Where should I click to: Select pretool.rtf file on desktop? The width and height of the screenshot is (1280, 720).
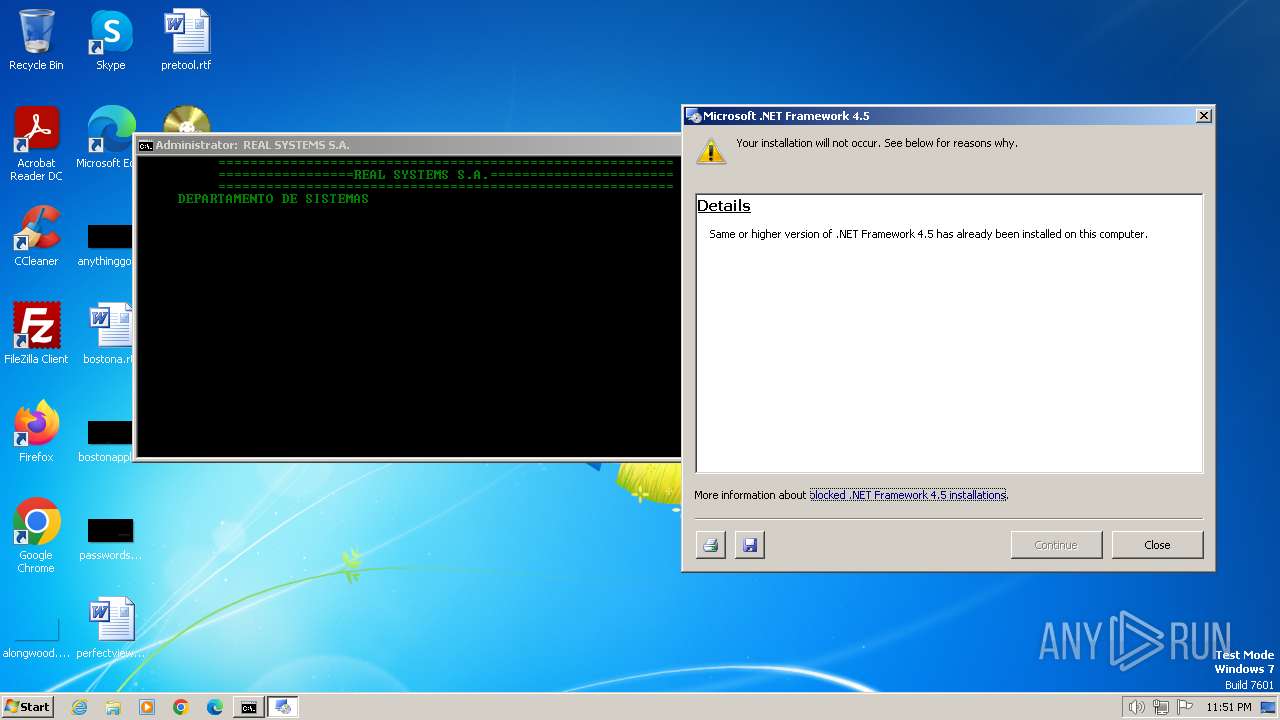click(x=186, y=41)
